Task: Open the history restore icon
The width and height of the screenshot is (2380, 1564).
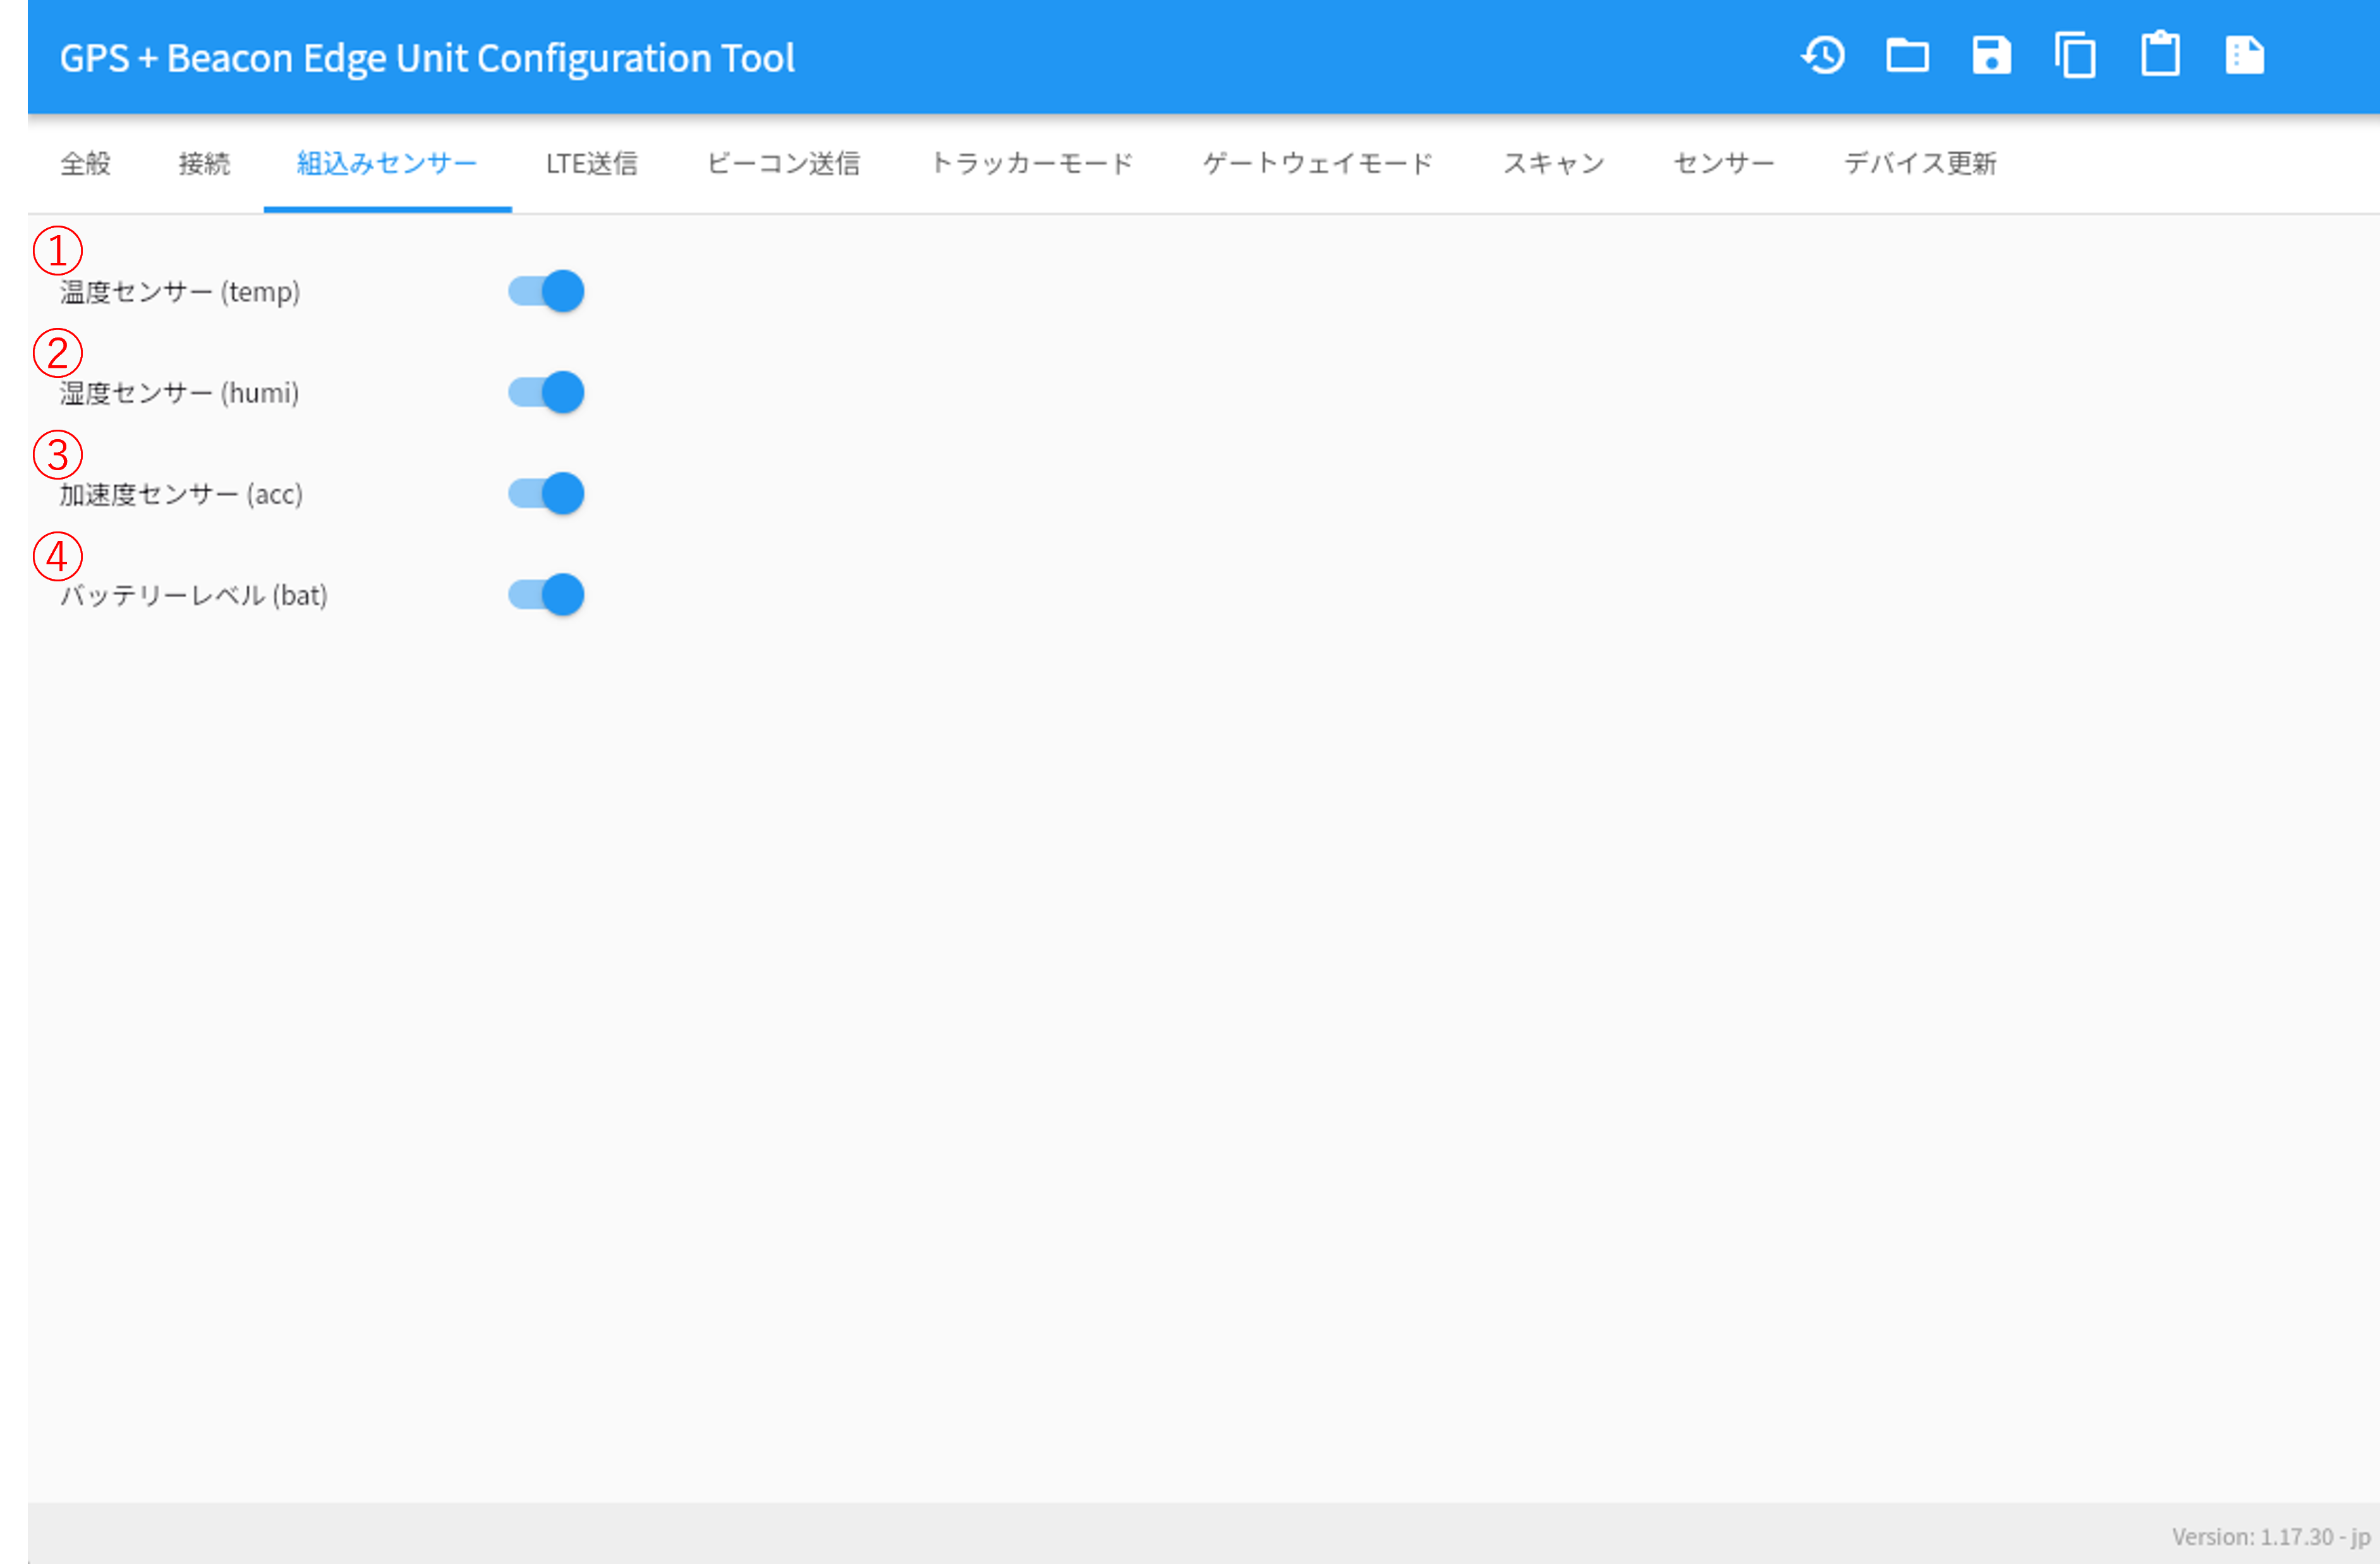Action: point(1823,56)
